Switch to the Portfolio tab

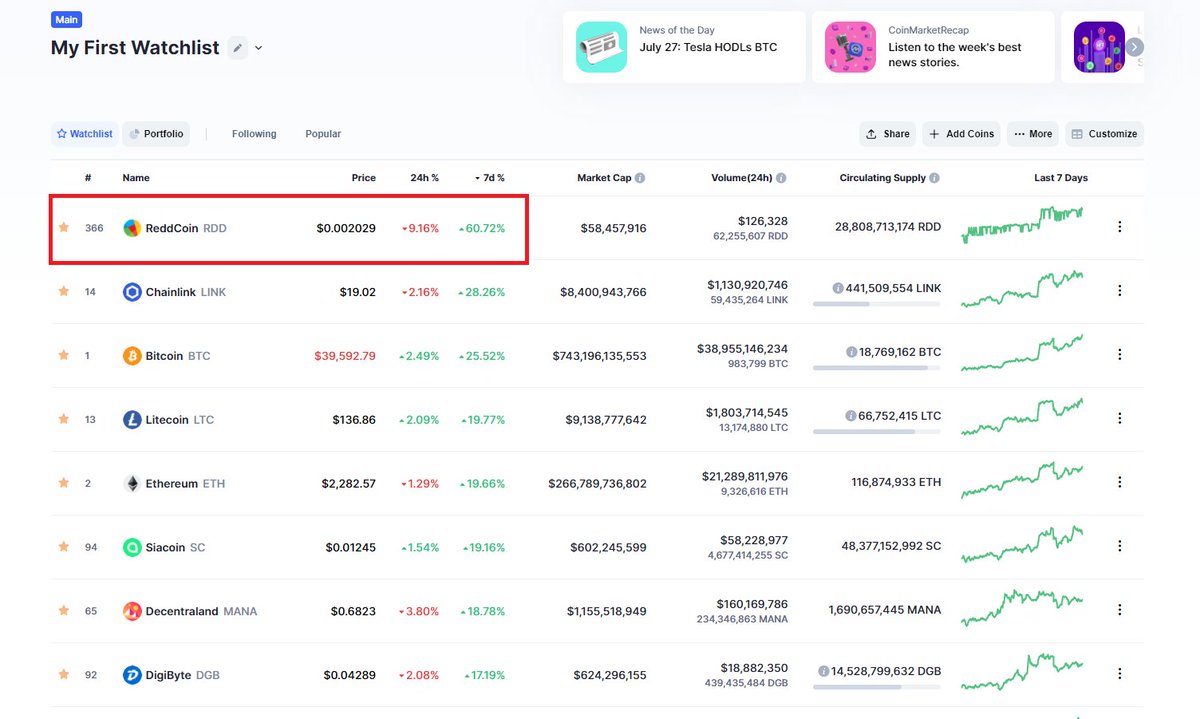tap(155, 133)
